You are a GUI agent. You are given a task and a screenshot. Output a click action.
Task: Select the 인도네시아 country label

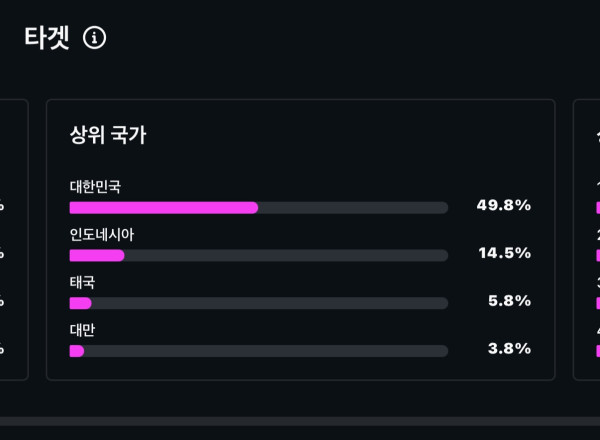pos(101,234)
